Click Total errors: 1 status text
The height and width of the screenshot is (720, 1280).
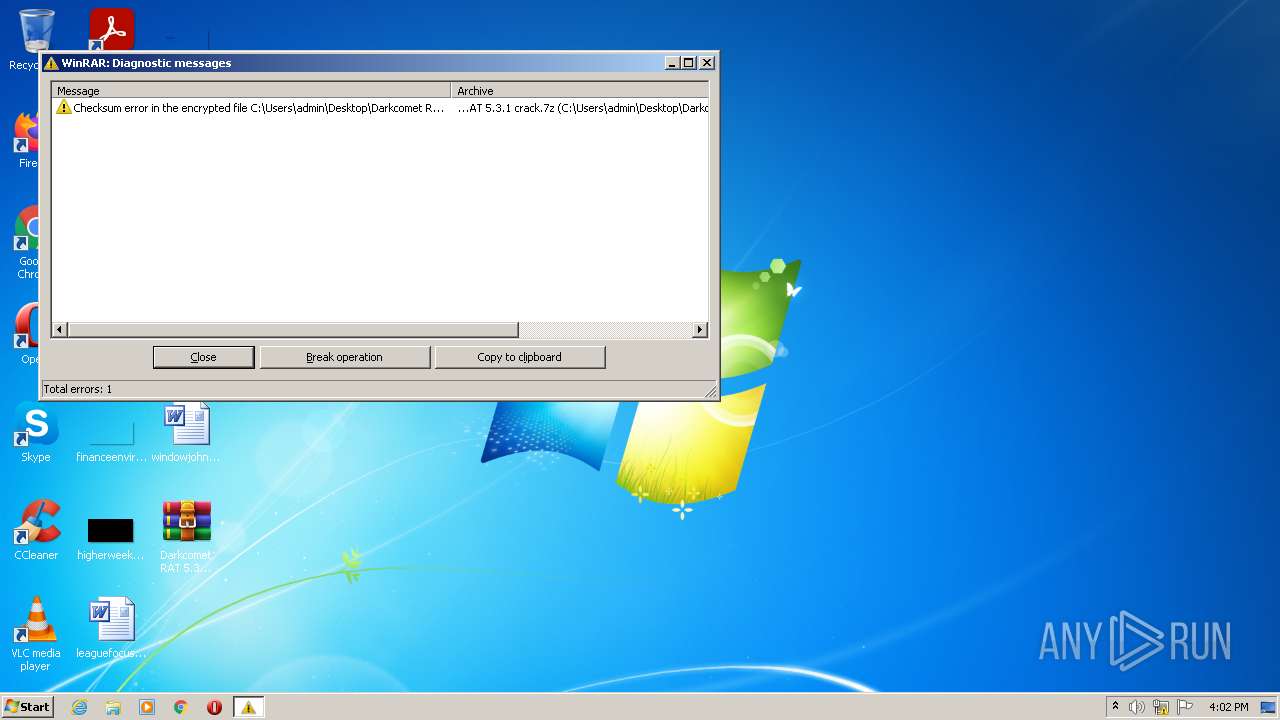(77, 389)
